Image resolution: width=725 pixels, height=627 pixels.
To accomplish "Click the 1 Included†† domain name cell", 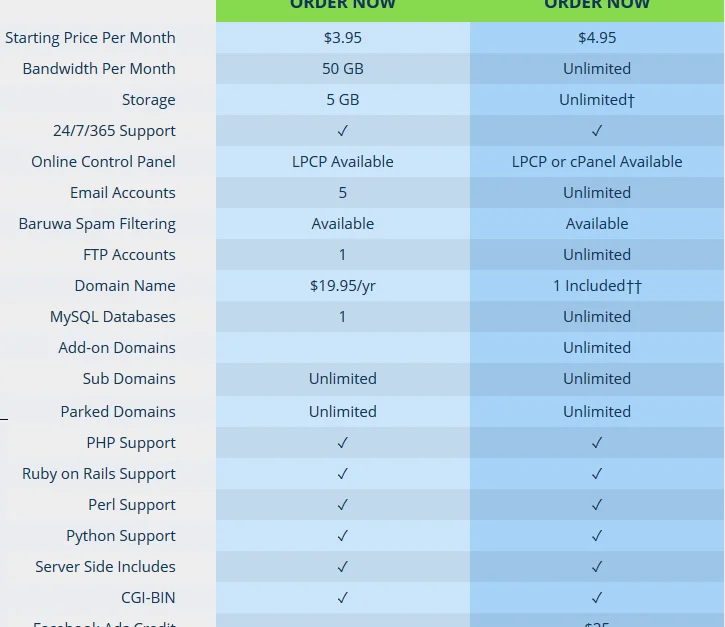I will pos(597,286).
